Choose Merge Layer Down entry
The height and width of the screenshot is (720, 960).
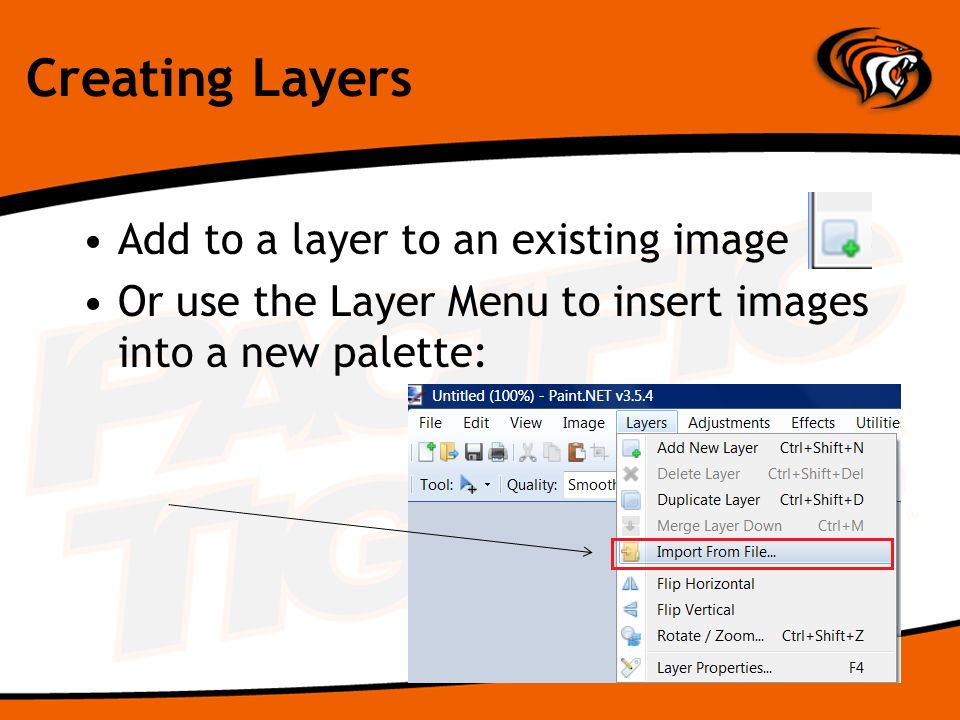757,526
